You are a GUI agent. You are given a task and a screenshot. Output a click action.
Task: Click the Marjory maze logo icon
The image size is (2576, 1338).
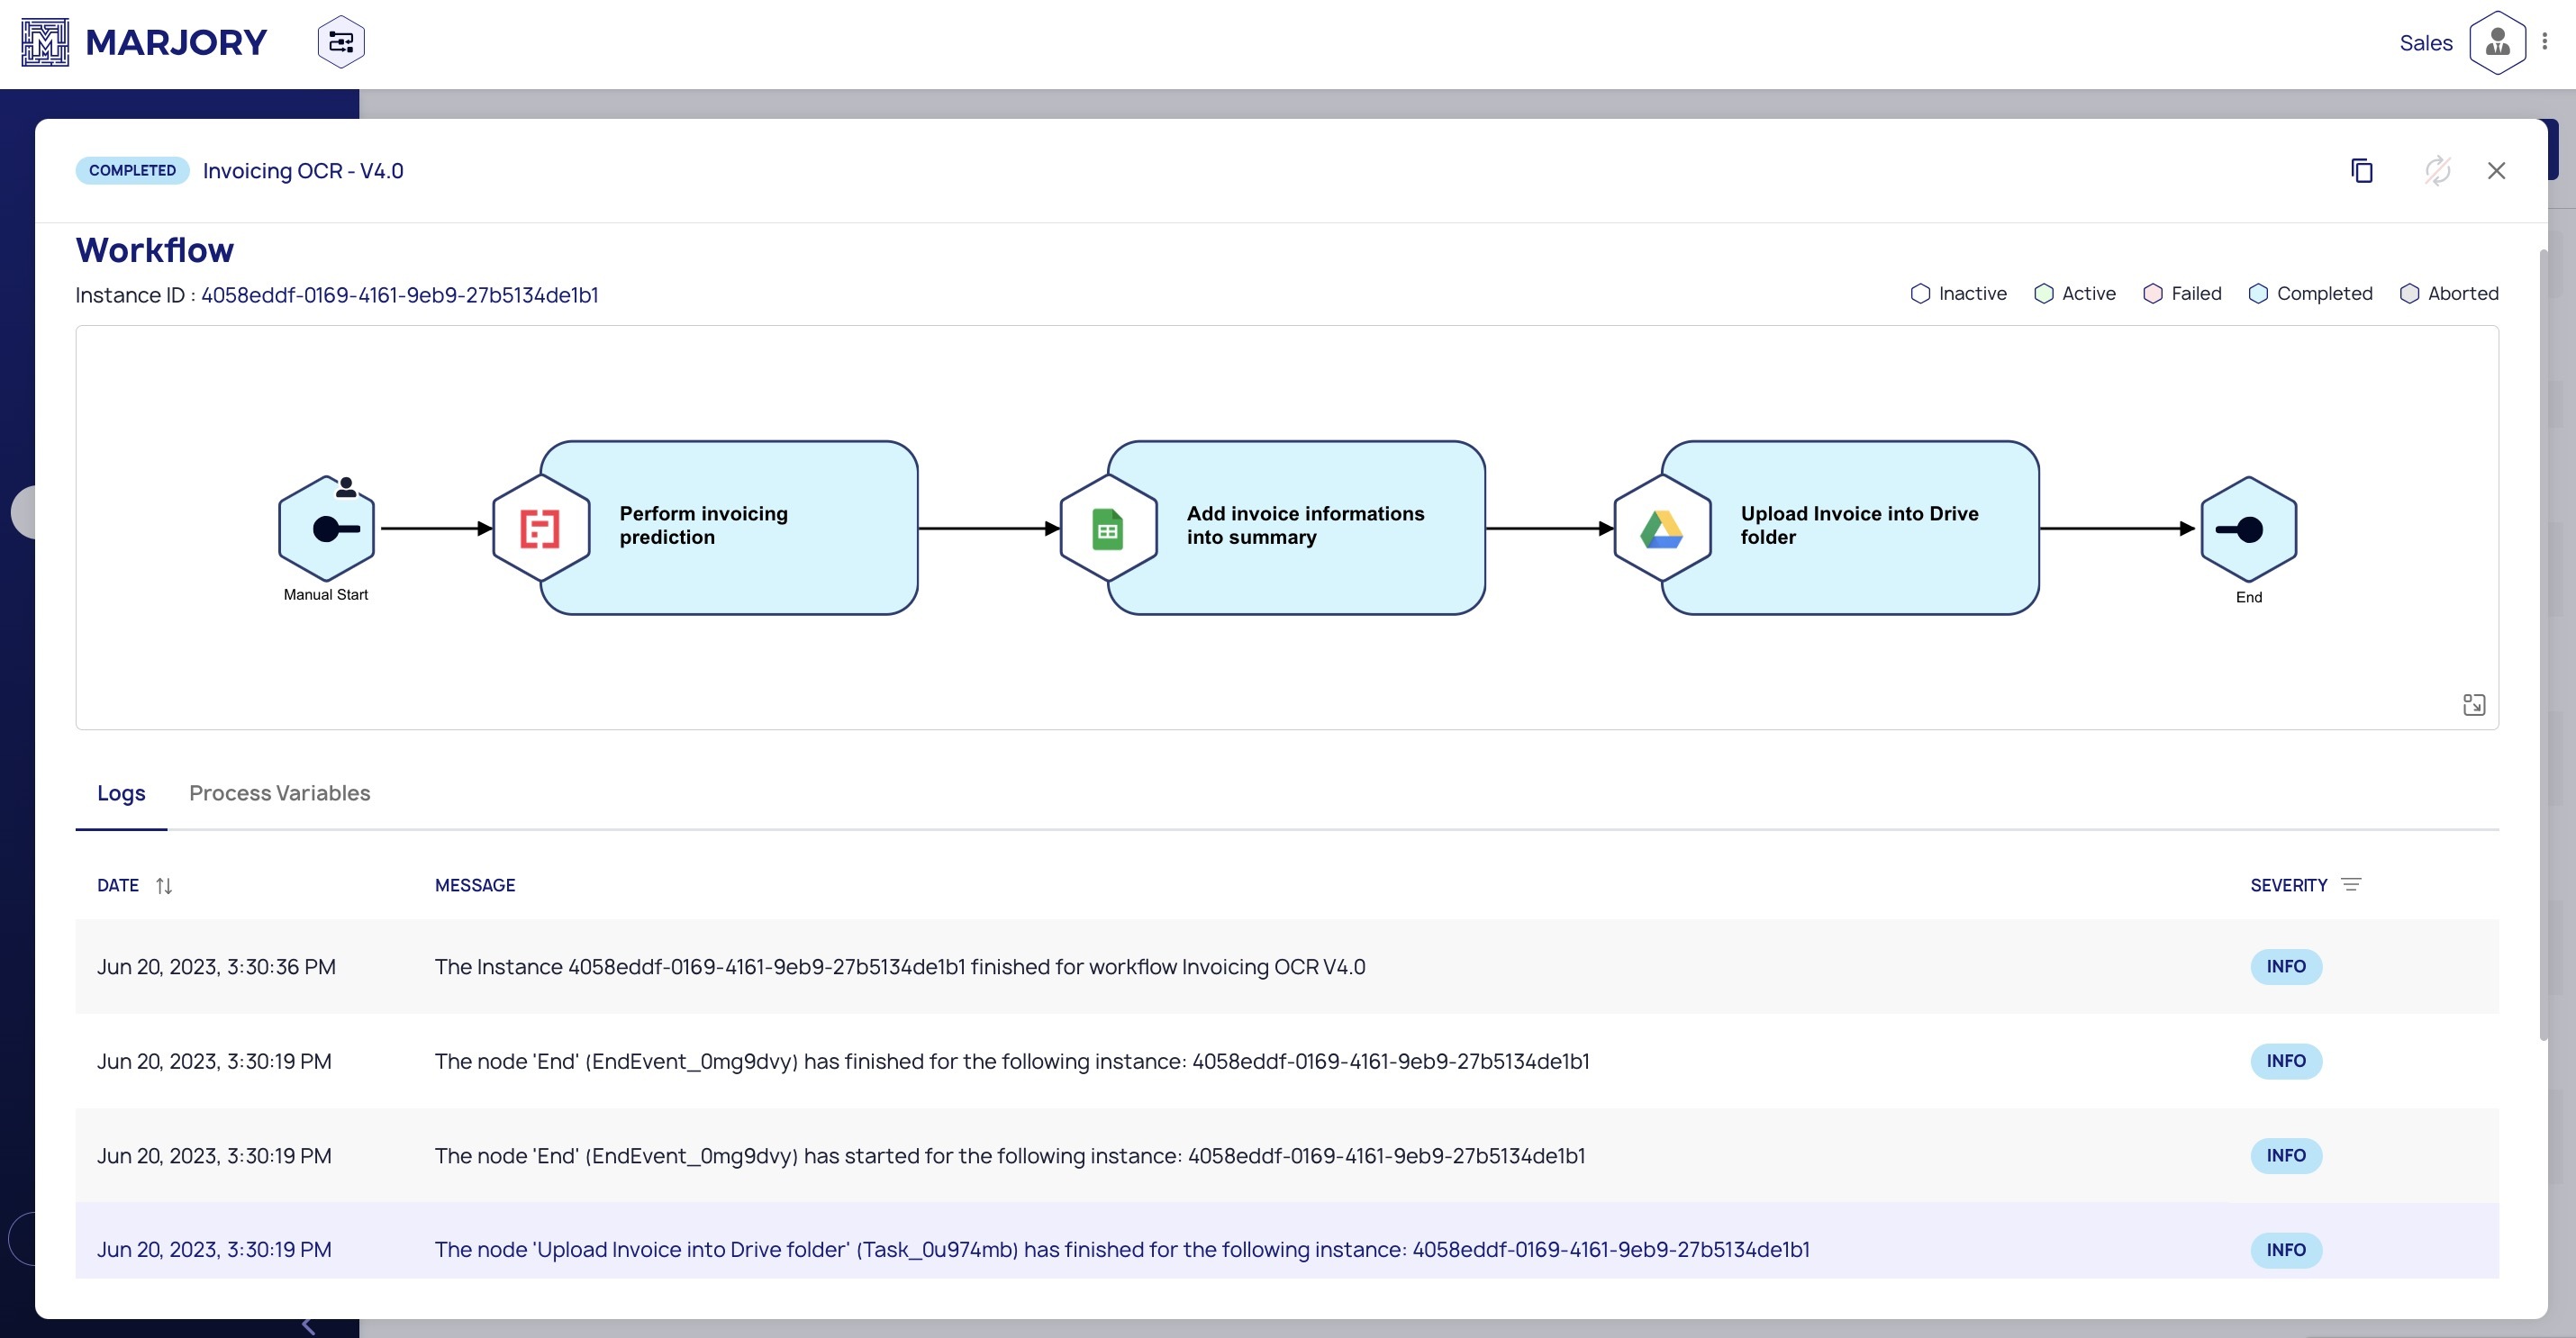tap(45, 42)
